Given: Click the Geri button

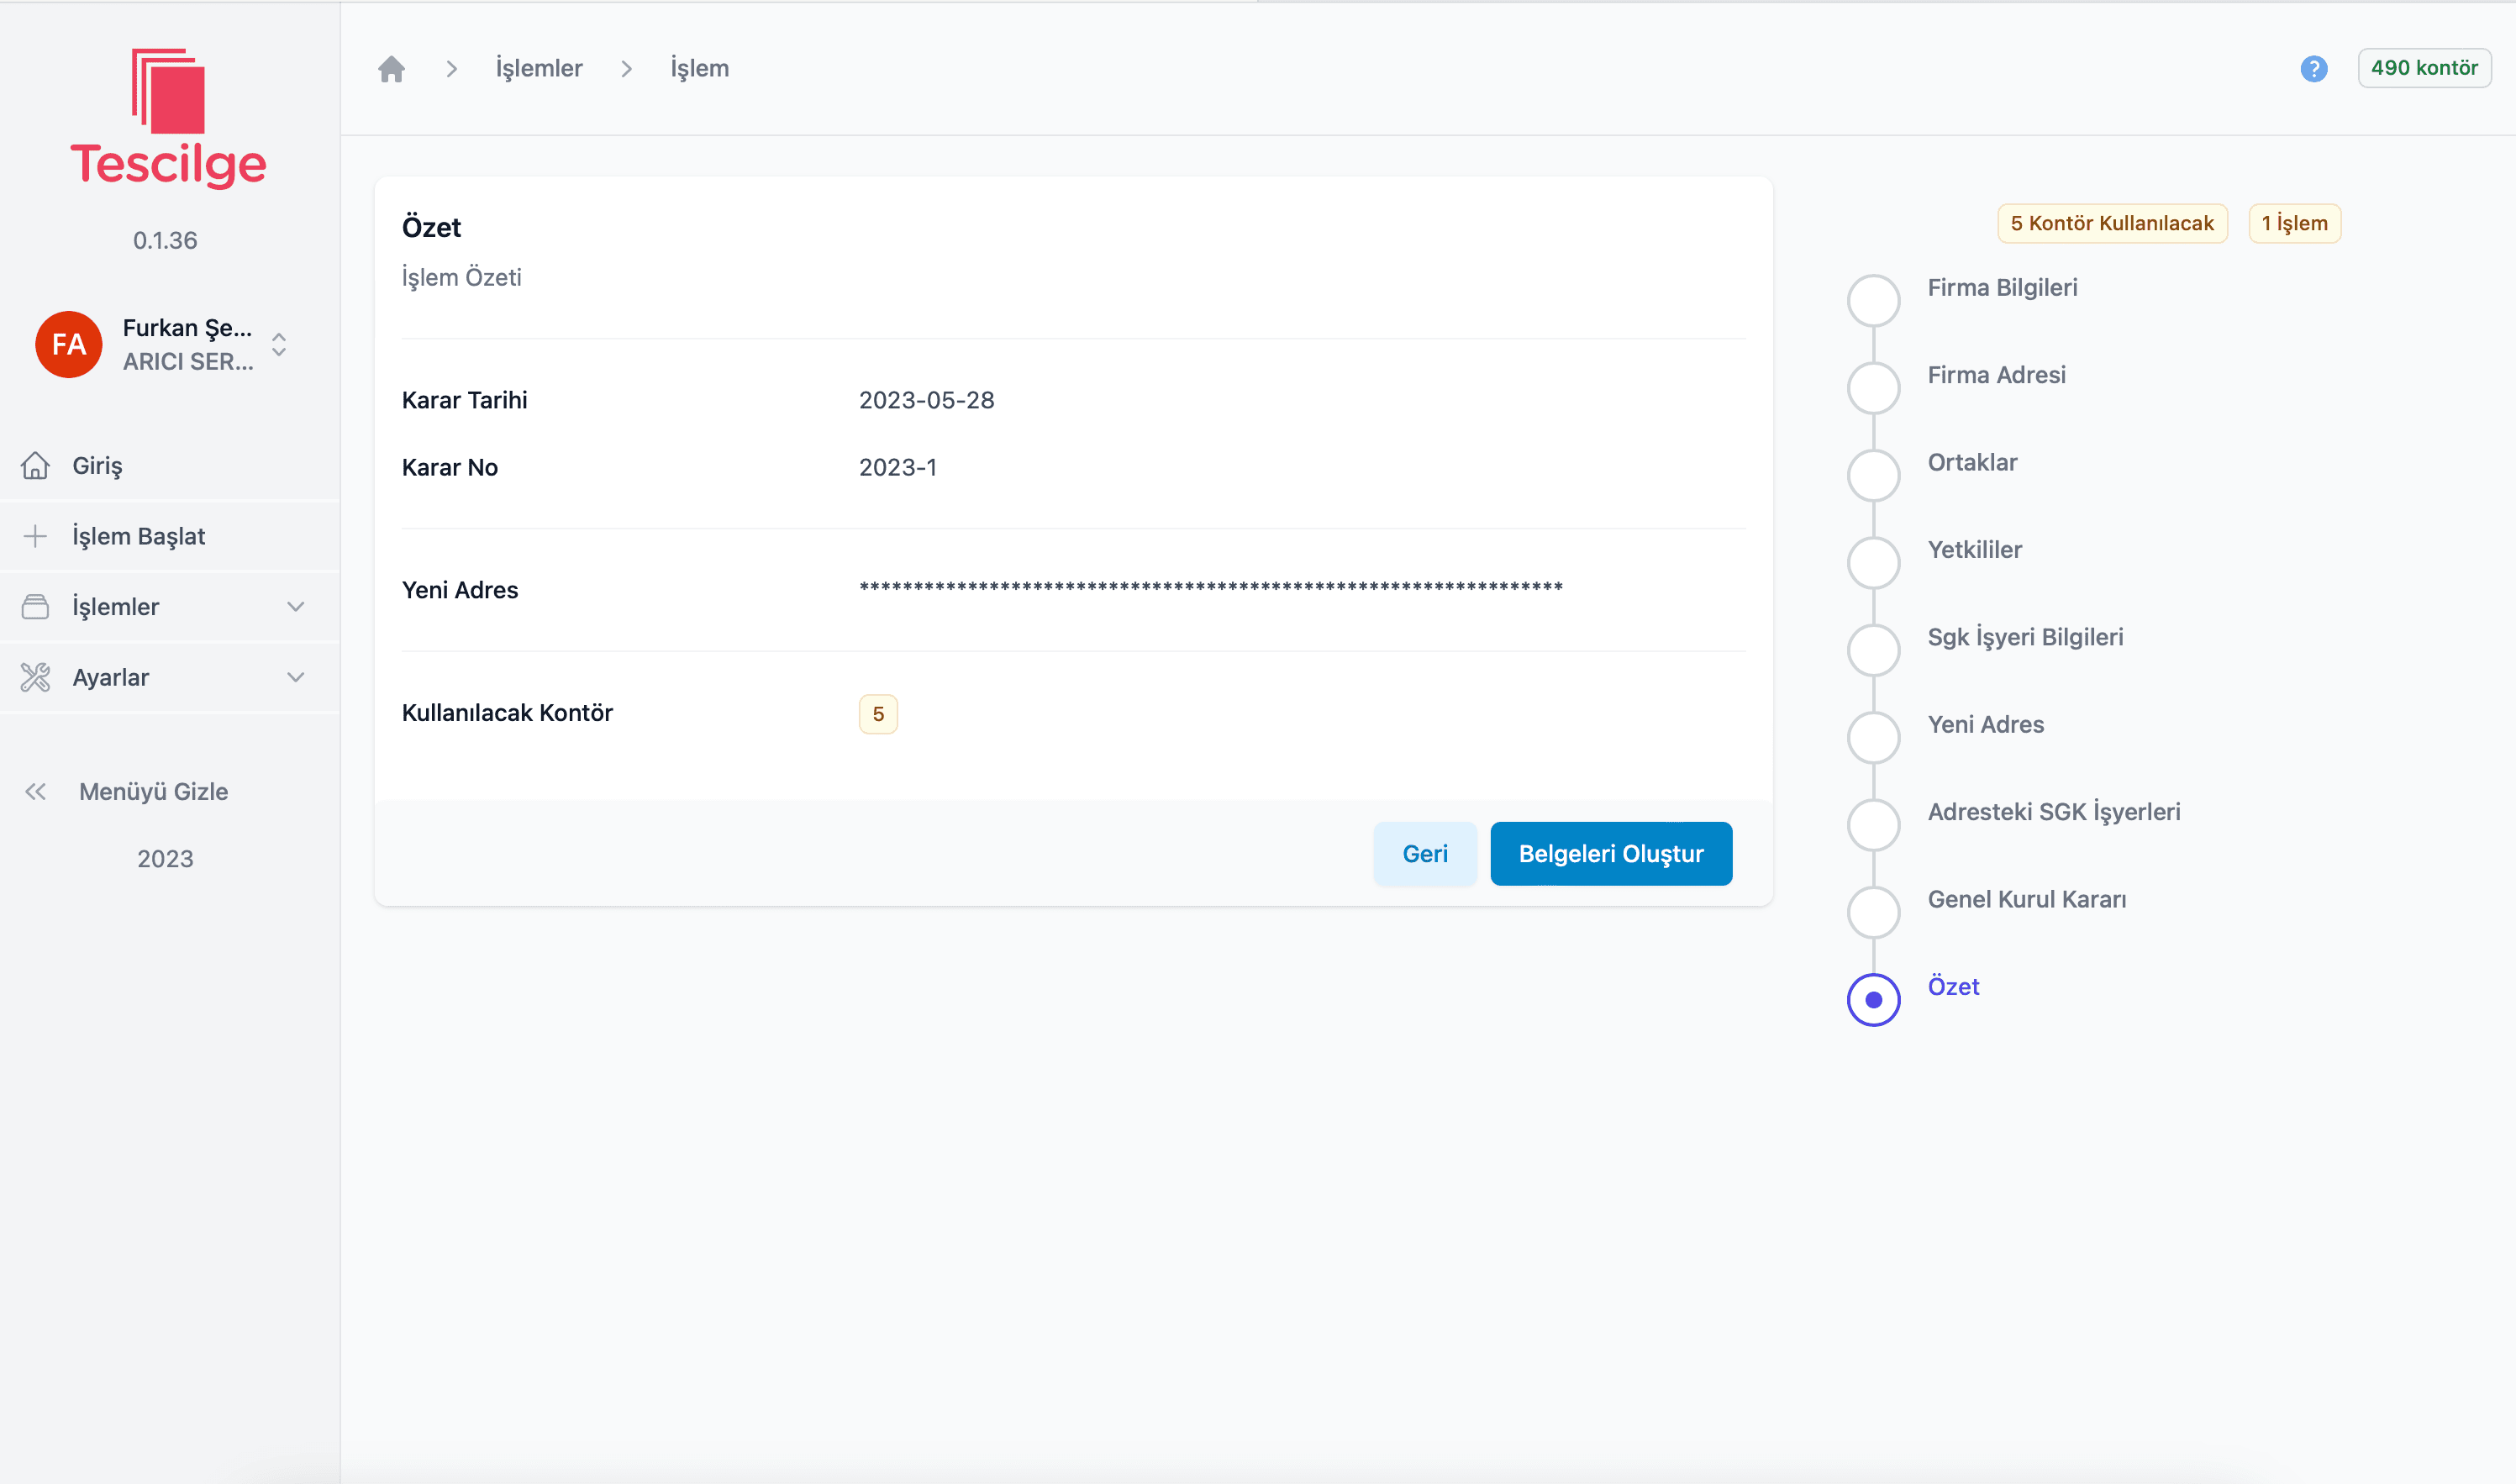Looking at the screenshot, I should pyautogui.click(x=1424, y=854).
